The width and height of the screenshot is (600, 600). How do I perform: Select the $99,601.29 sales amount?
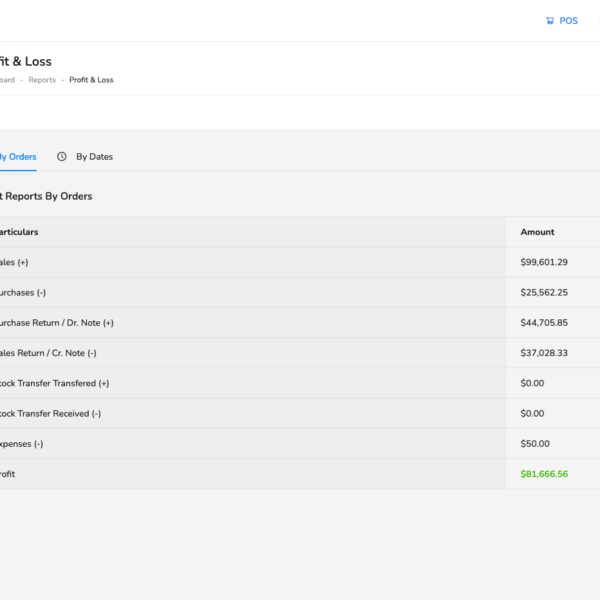pos(544,262)
